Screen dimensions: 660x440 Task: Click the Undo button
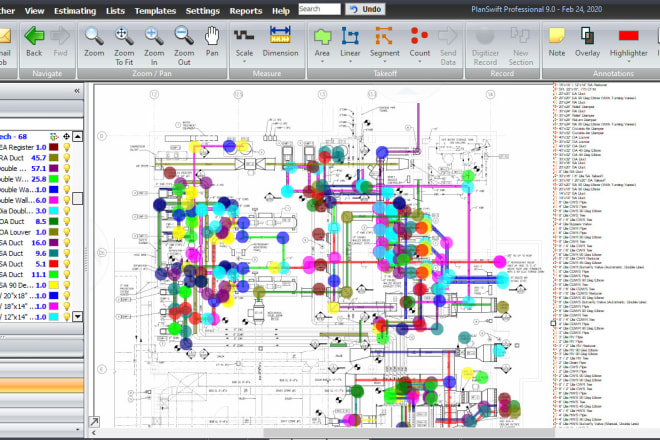point(368,9)
